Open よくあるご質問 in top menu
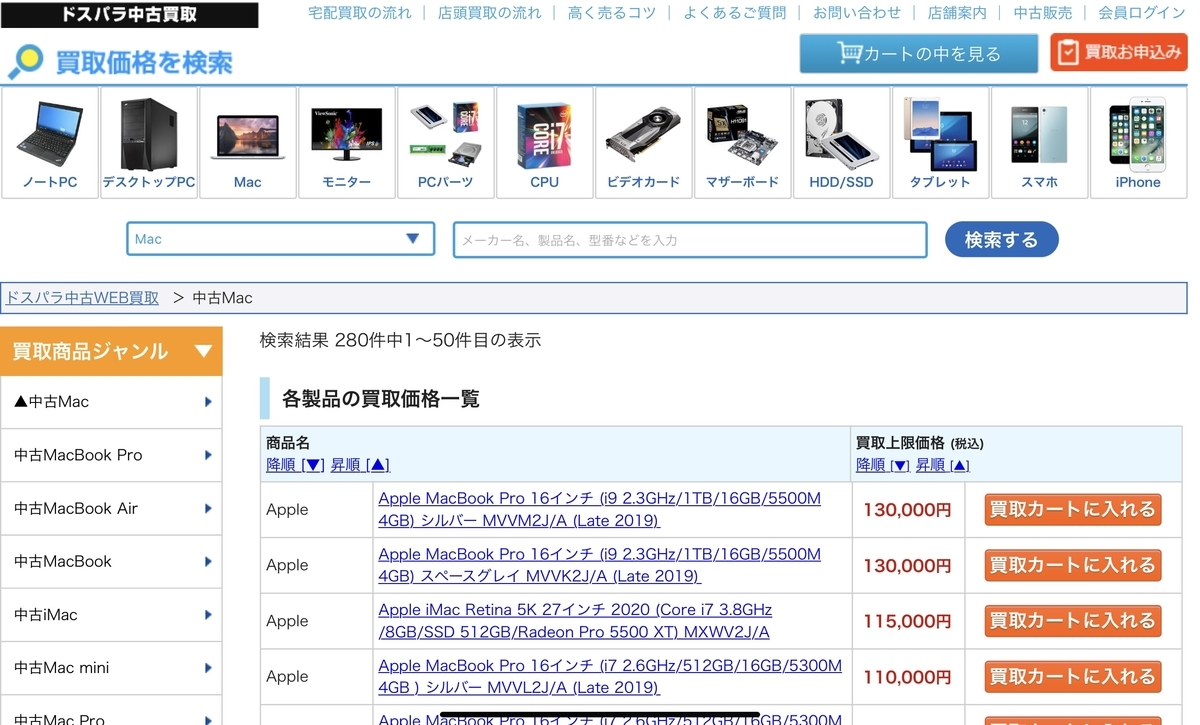This screenshot has height=725, width=1200. [x=735, y=13]
